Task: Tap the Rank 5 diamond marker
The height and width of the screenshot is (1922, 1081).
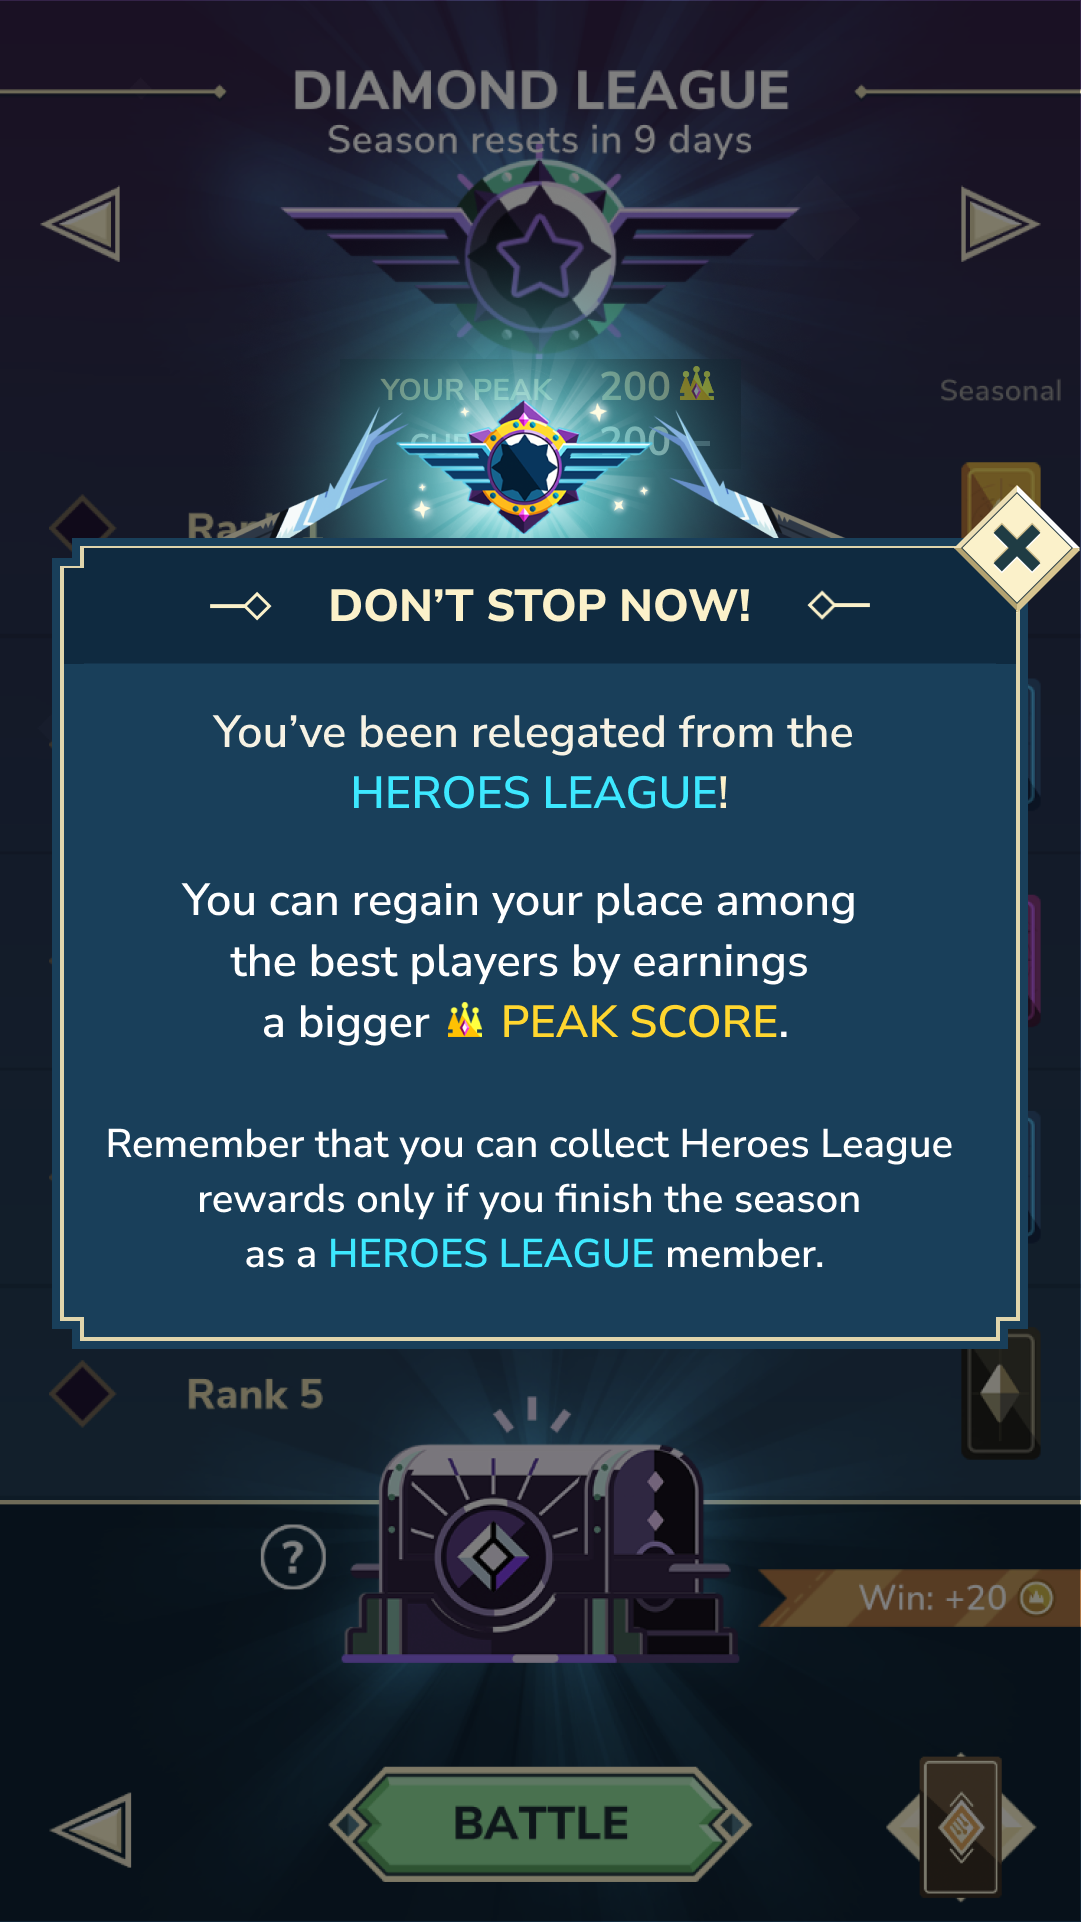Action: (x=83, y=1394)
